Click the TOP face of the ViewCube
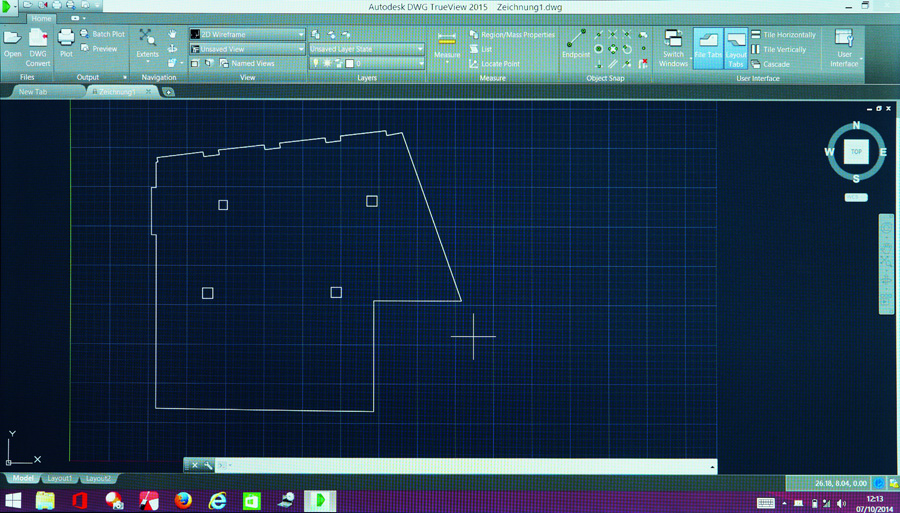 point(856,152)
